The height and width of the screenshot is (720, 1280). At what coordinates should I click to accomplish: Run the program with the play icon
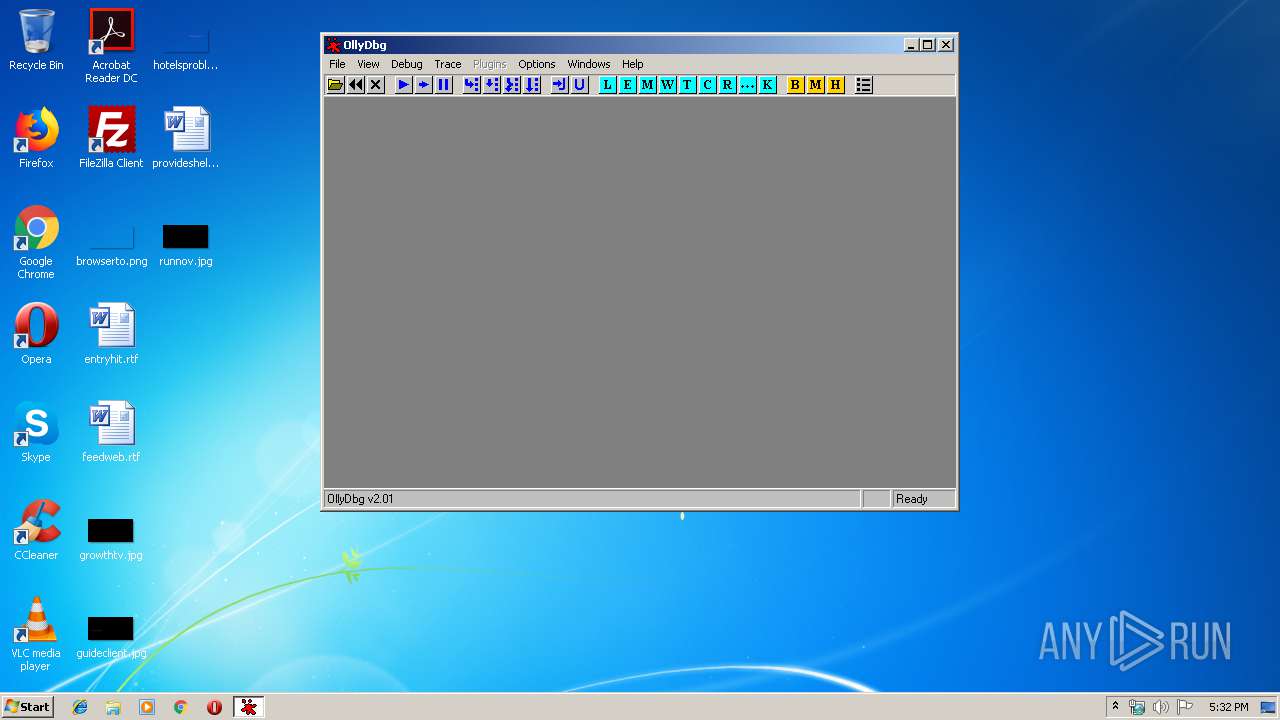[x=404, y=85]
